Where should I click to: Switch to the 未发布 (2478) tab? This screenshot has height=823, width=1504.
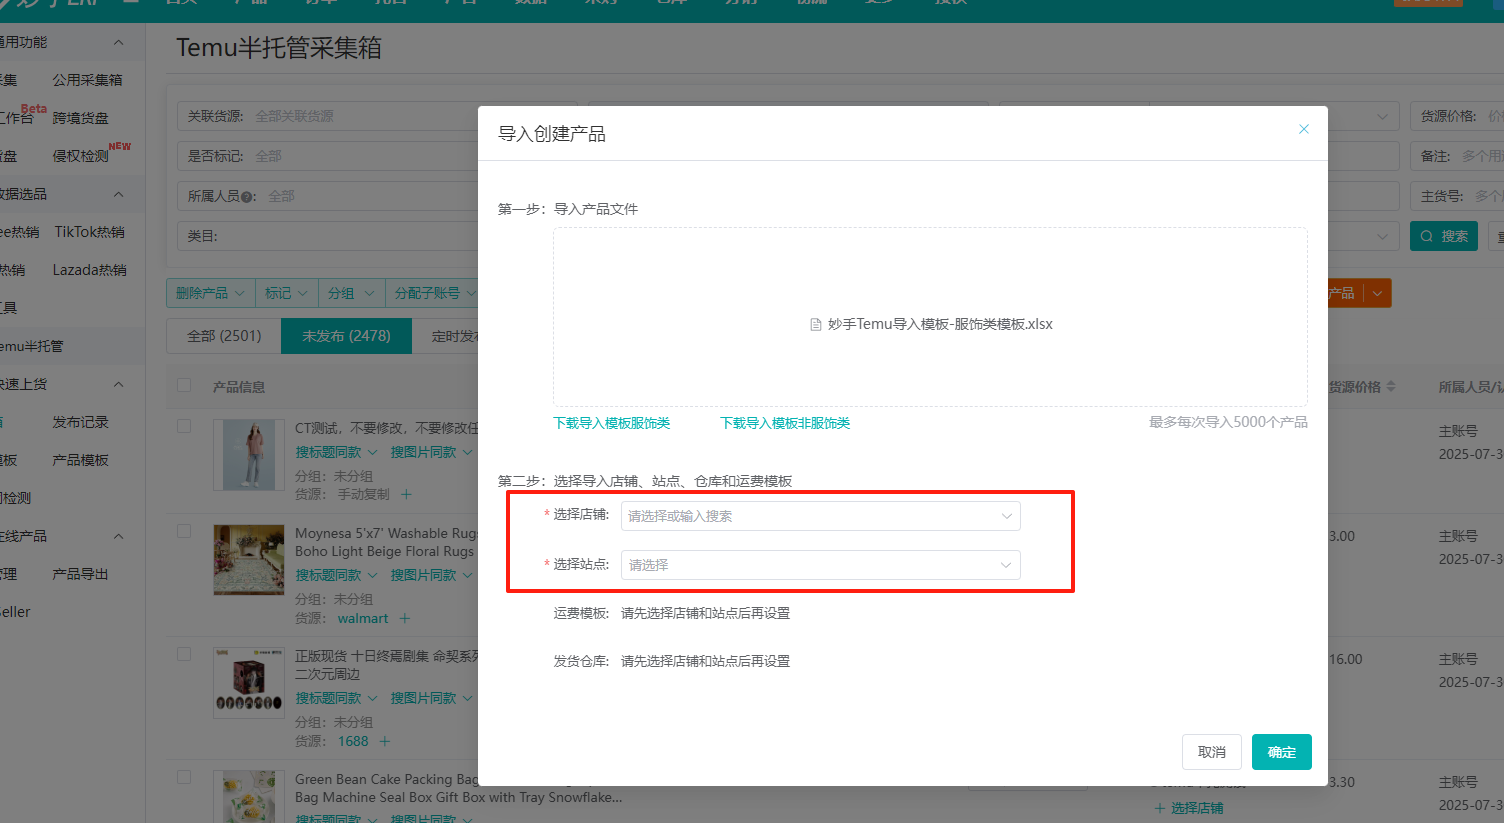346,336
